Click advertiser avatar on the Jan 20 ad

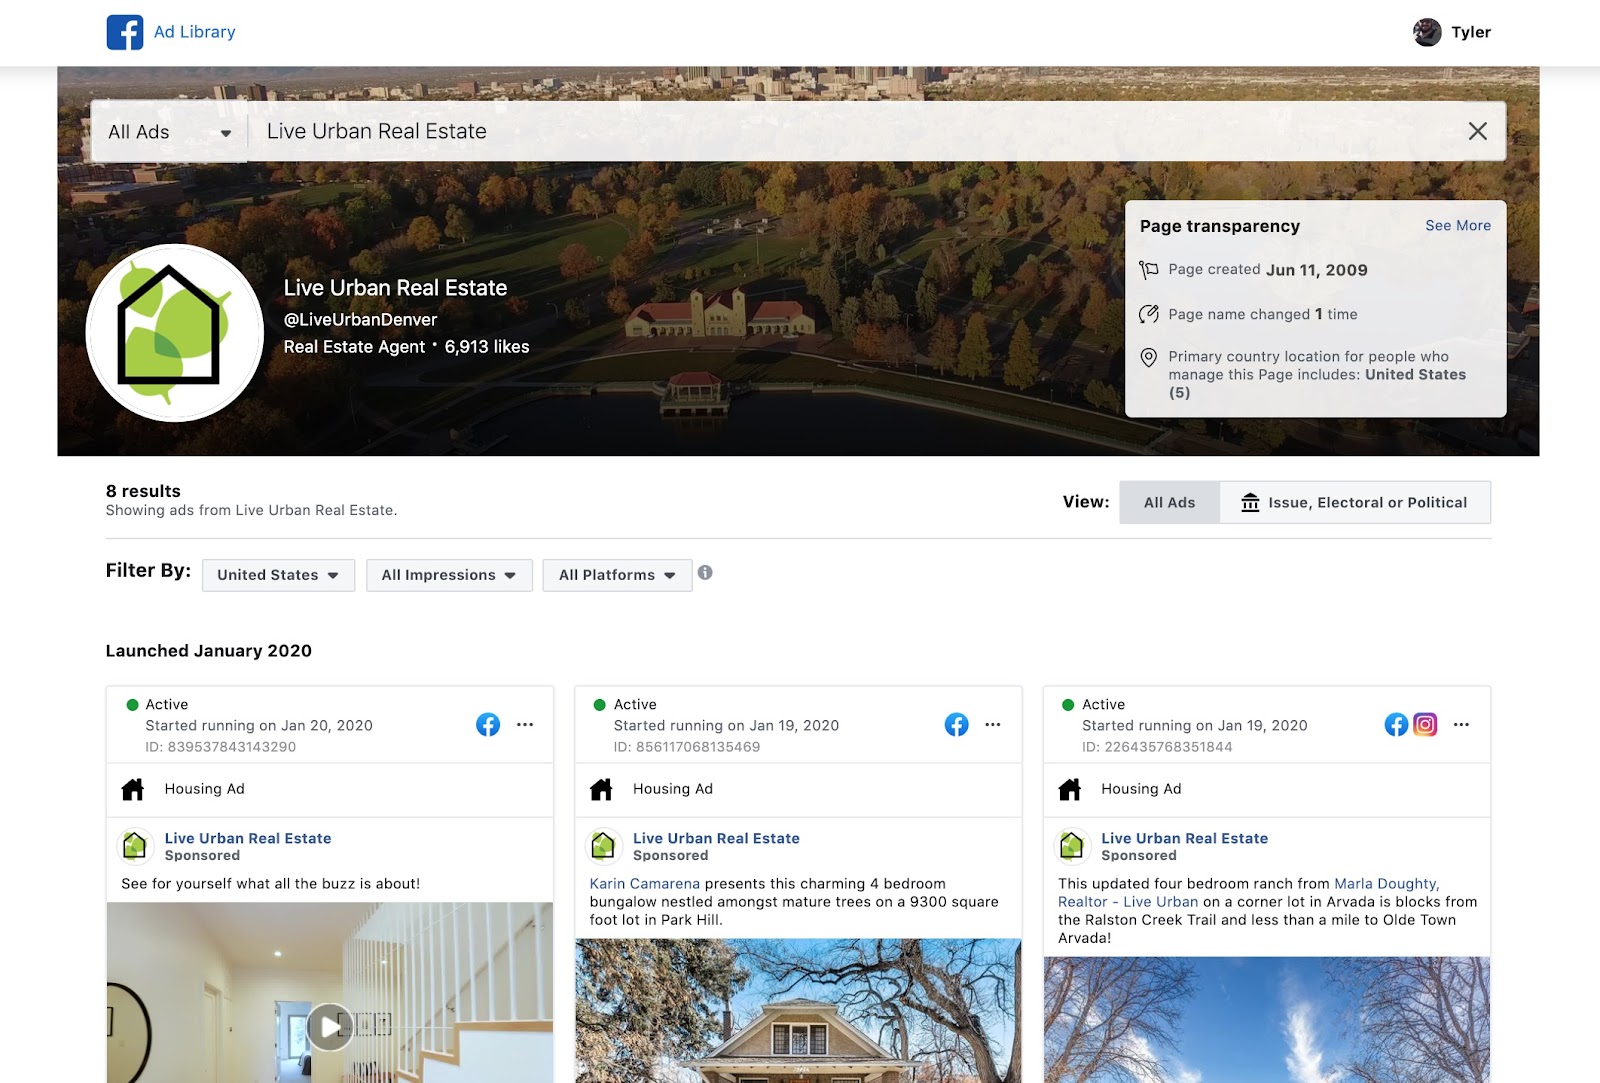pyautogui.click(x=134, y=846)
